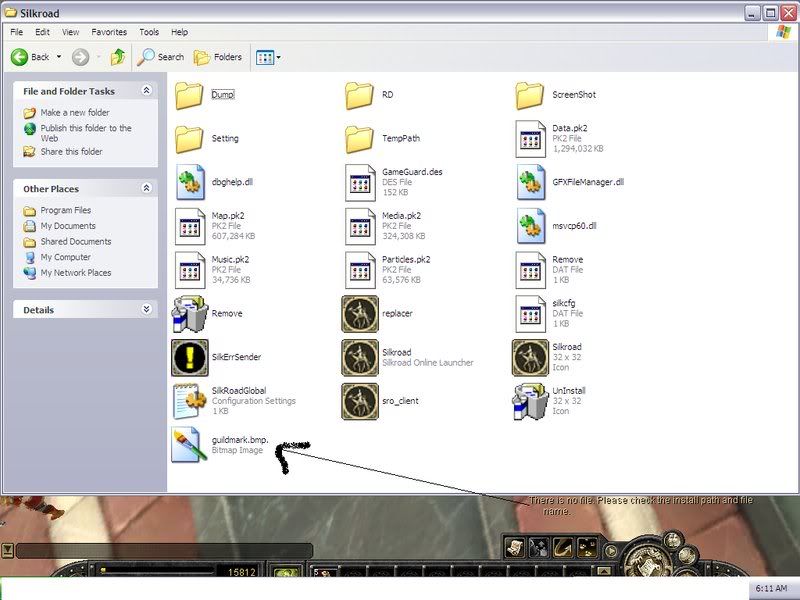800x600 pixels.
Task: Click the footprints icon in the game action bar
Action: click(587, 547)
